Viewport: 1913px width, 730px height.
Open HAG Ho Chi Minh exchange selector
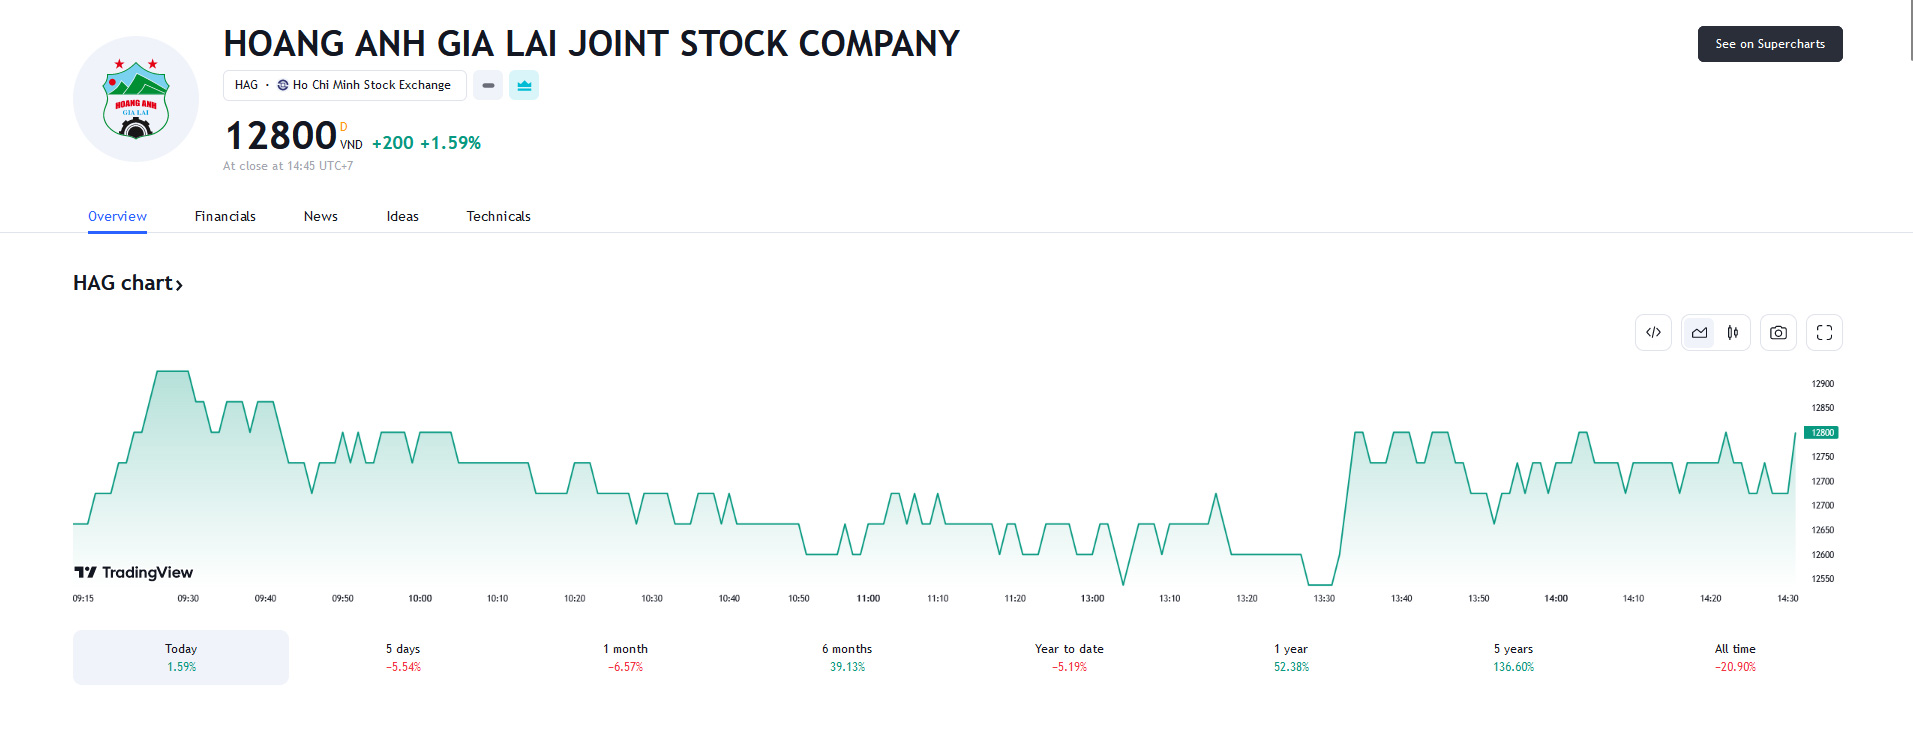[344, 86]
